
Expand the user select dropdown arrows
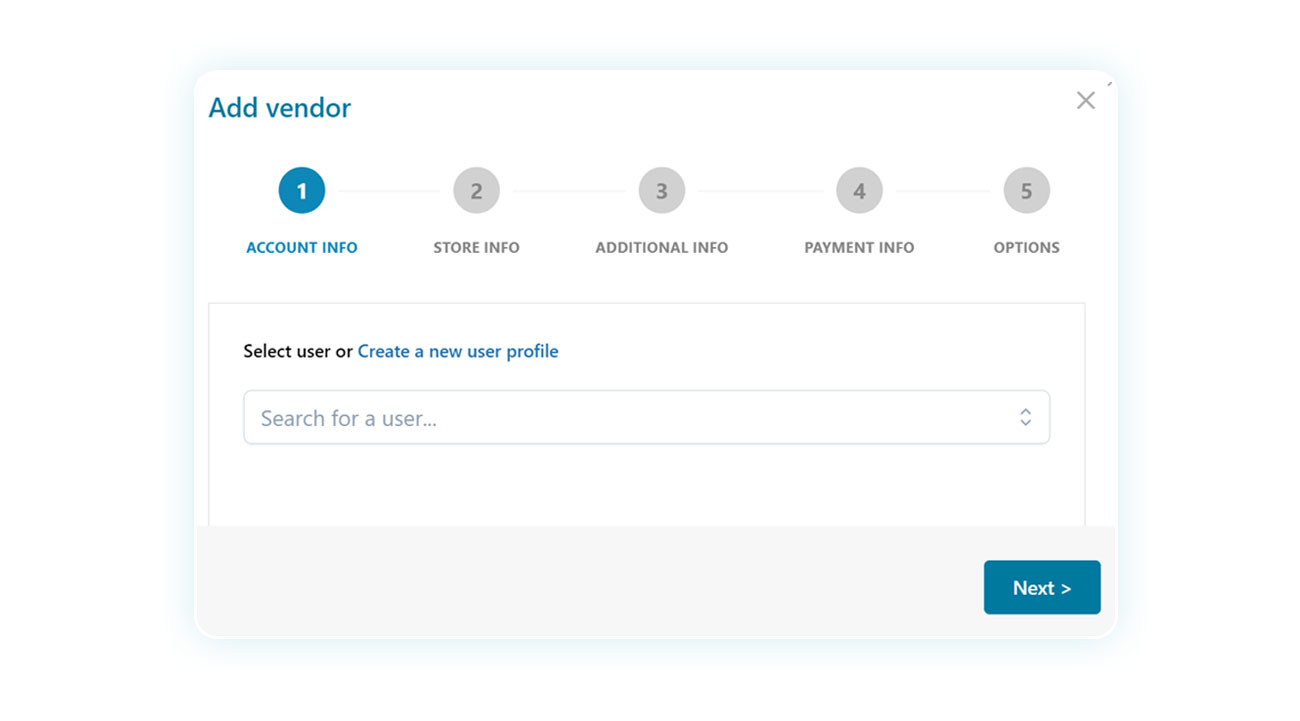[1025, 418]
